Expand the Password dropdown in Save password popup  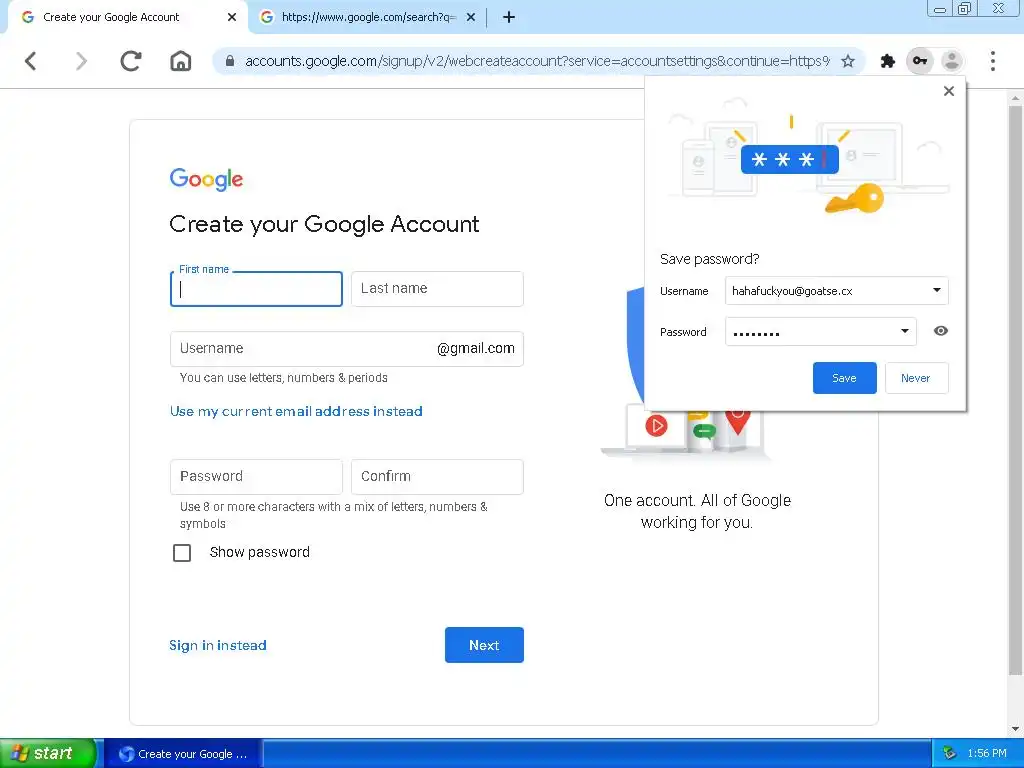904,331
